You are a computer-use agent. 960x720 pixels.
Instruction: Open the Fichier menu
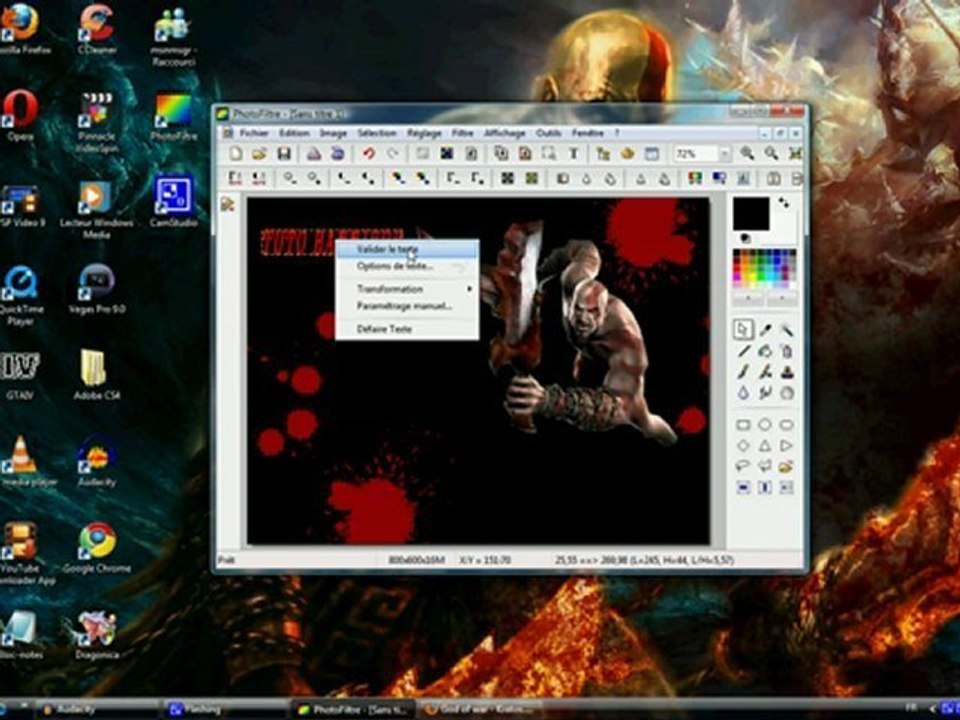click(x=254, y=133)
